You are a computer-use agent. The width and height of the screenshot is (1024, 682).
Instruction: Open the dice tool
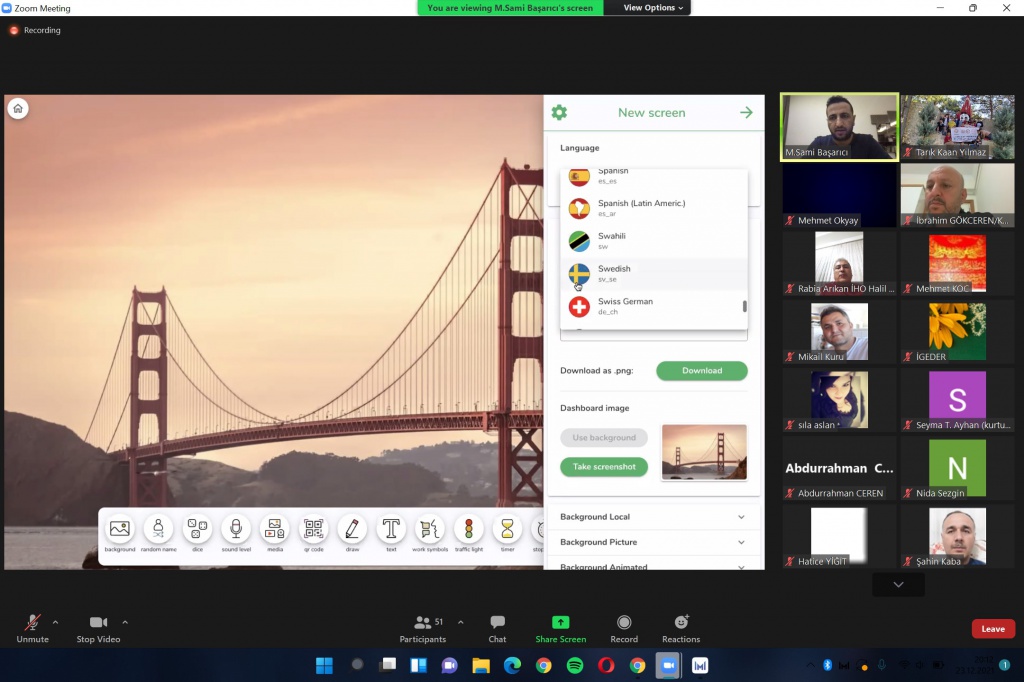tap(197, 529)
